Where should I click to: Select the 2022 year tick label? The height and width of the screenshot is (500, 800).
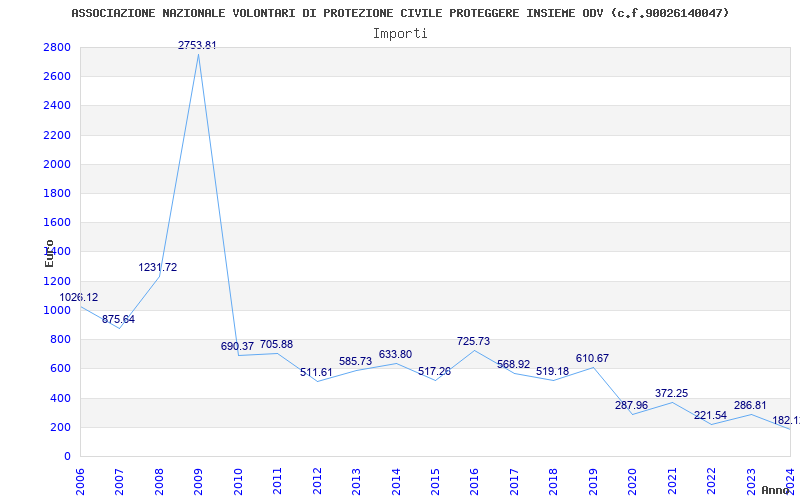711,482
